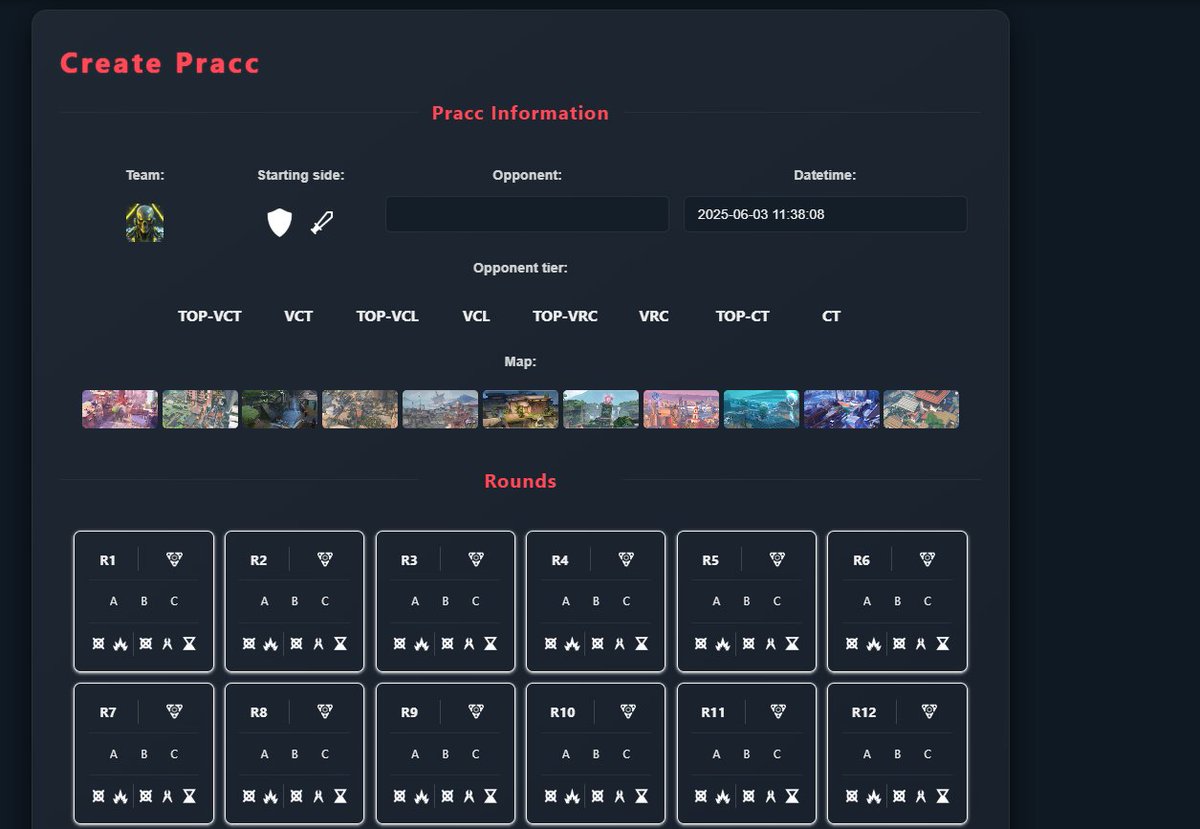Click the R1 round label
Viewport: 1200px width, 829px height.
108,560
